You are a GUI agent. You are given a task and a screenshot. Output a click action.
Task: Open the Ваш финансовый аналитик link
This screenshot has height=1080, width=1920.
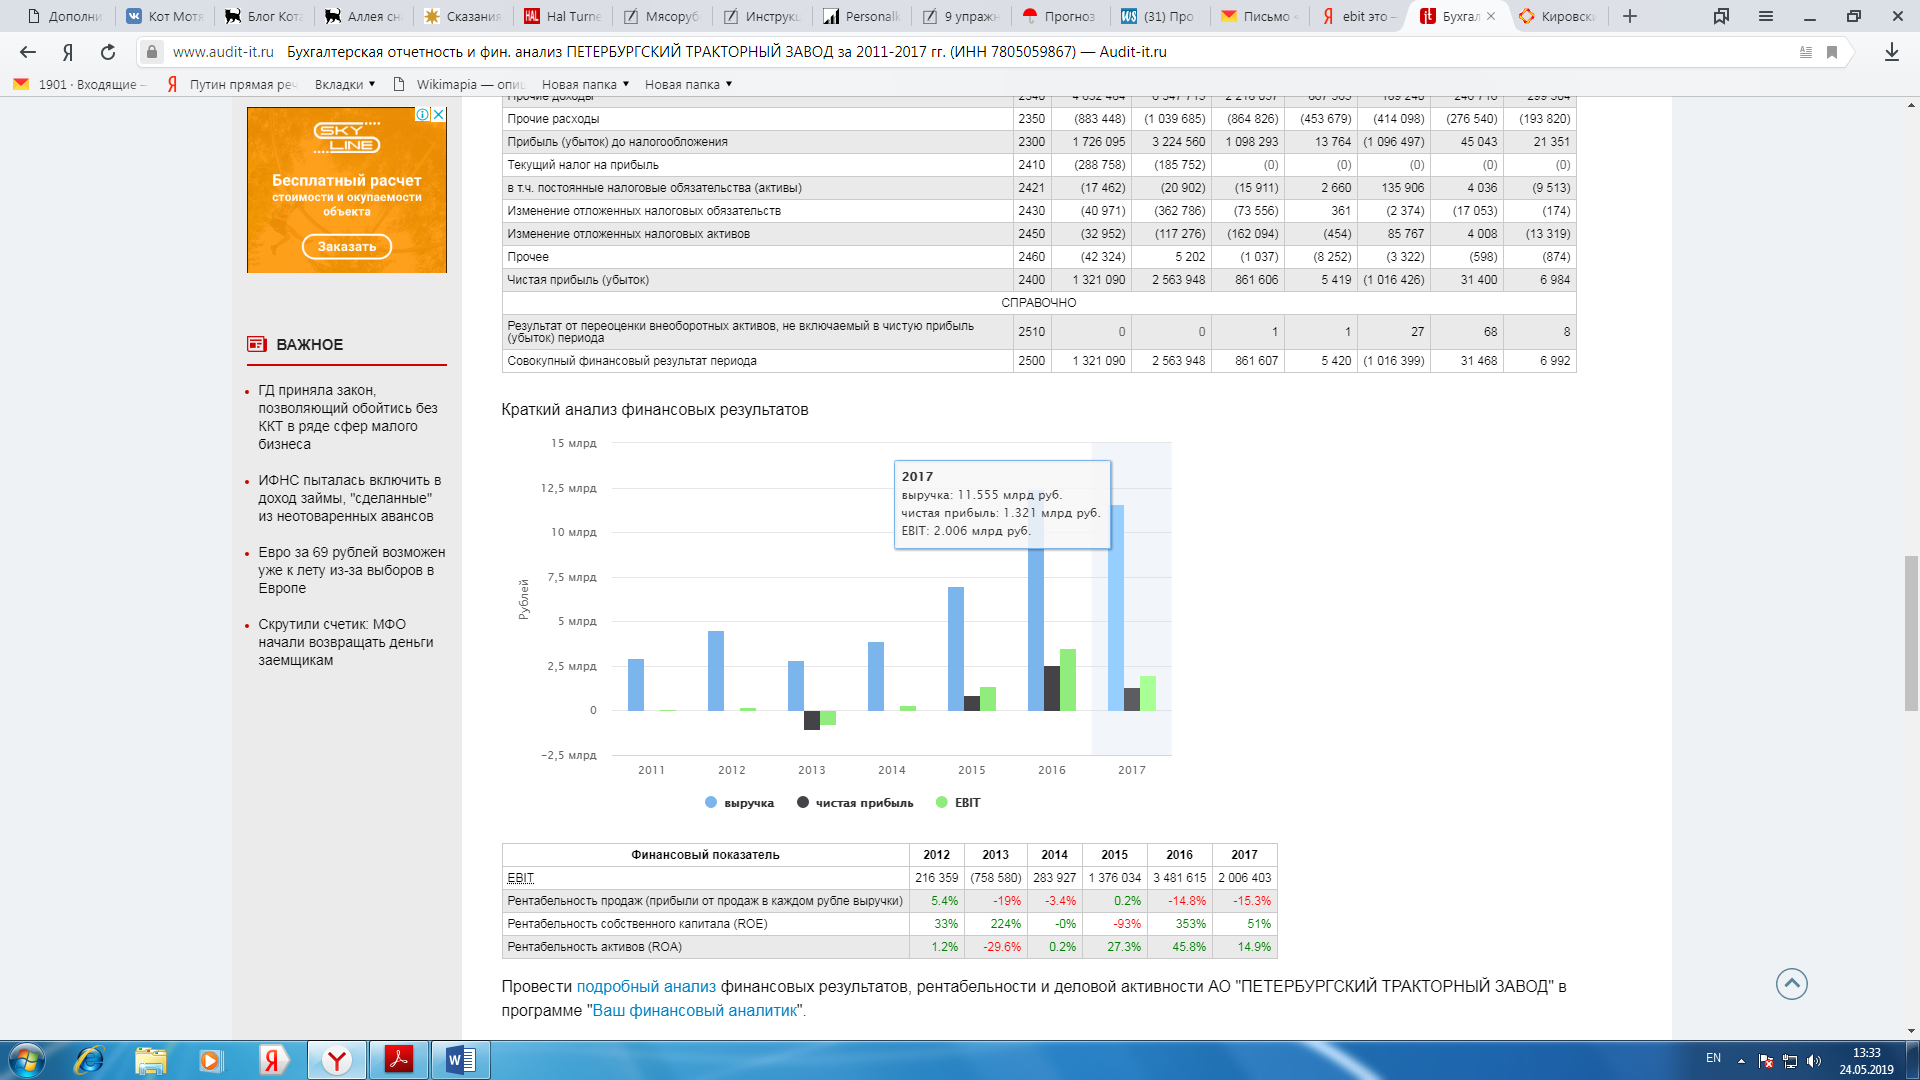click(x=695, y=1010)
